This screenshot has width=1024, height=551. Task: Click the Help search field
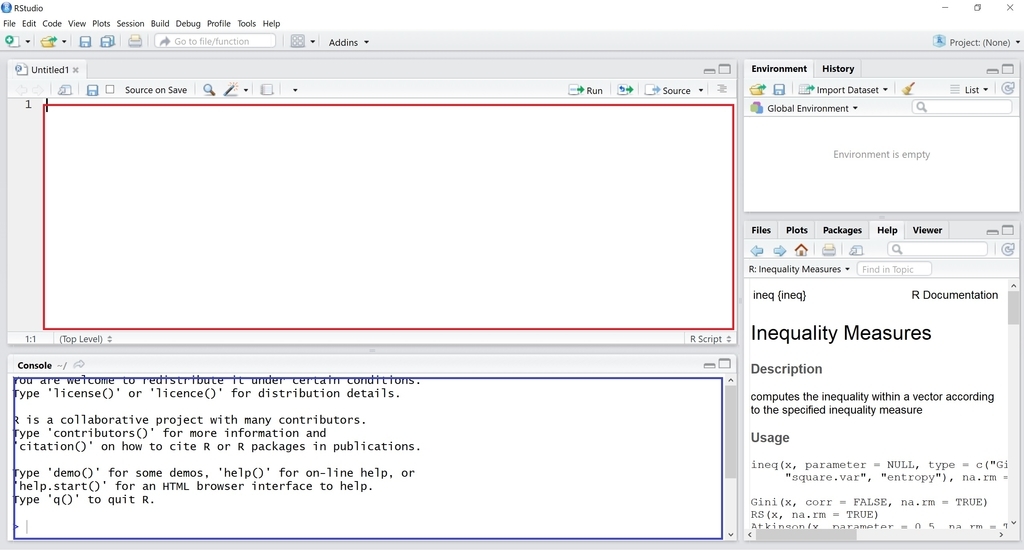coord(938,249)
